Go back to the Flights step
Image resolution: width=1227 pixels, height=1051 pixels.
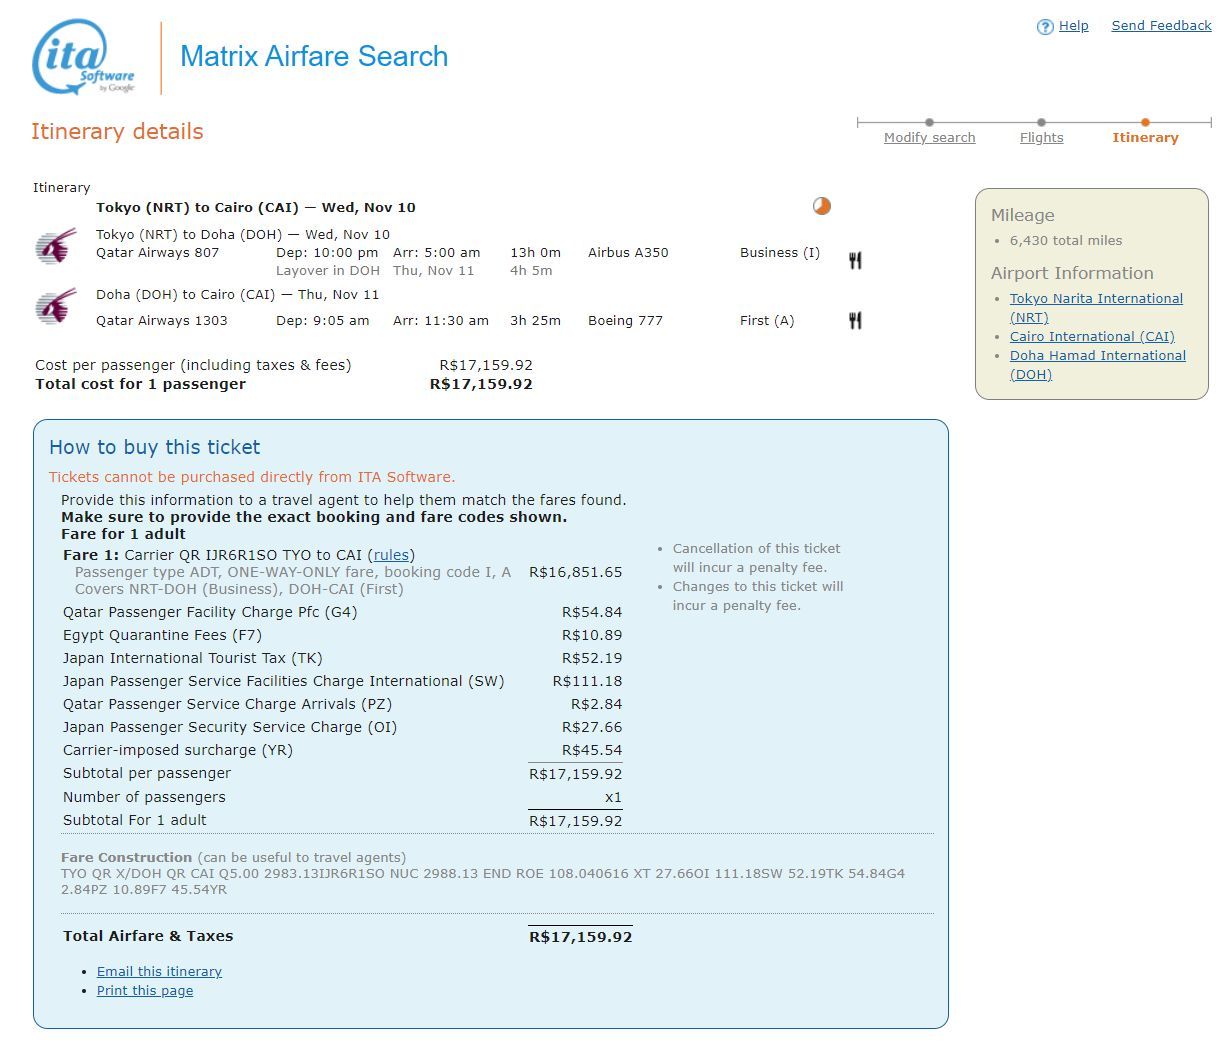tap(1041, 138)
